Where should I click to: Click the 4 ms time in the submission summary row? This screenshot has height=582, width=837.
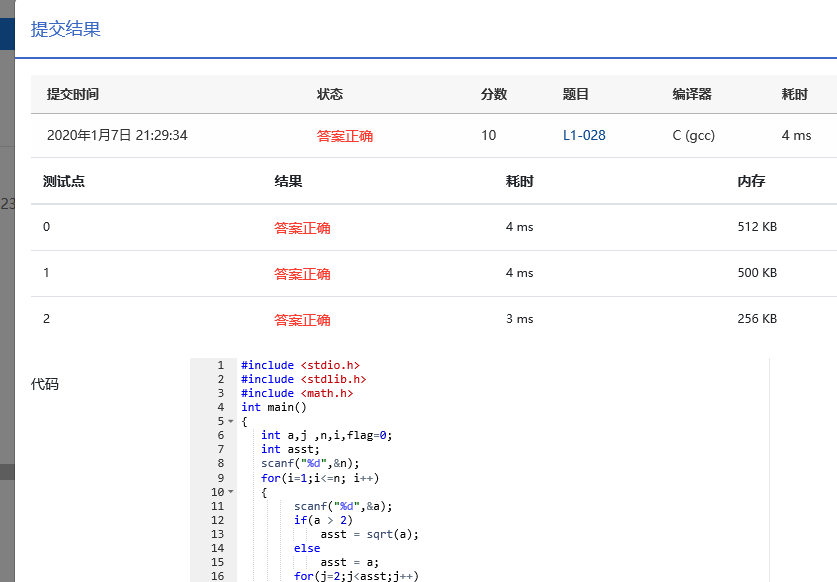[x=796, y=136]
